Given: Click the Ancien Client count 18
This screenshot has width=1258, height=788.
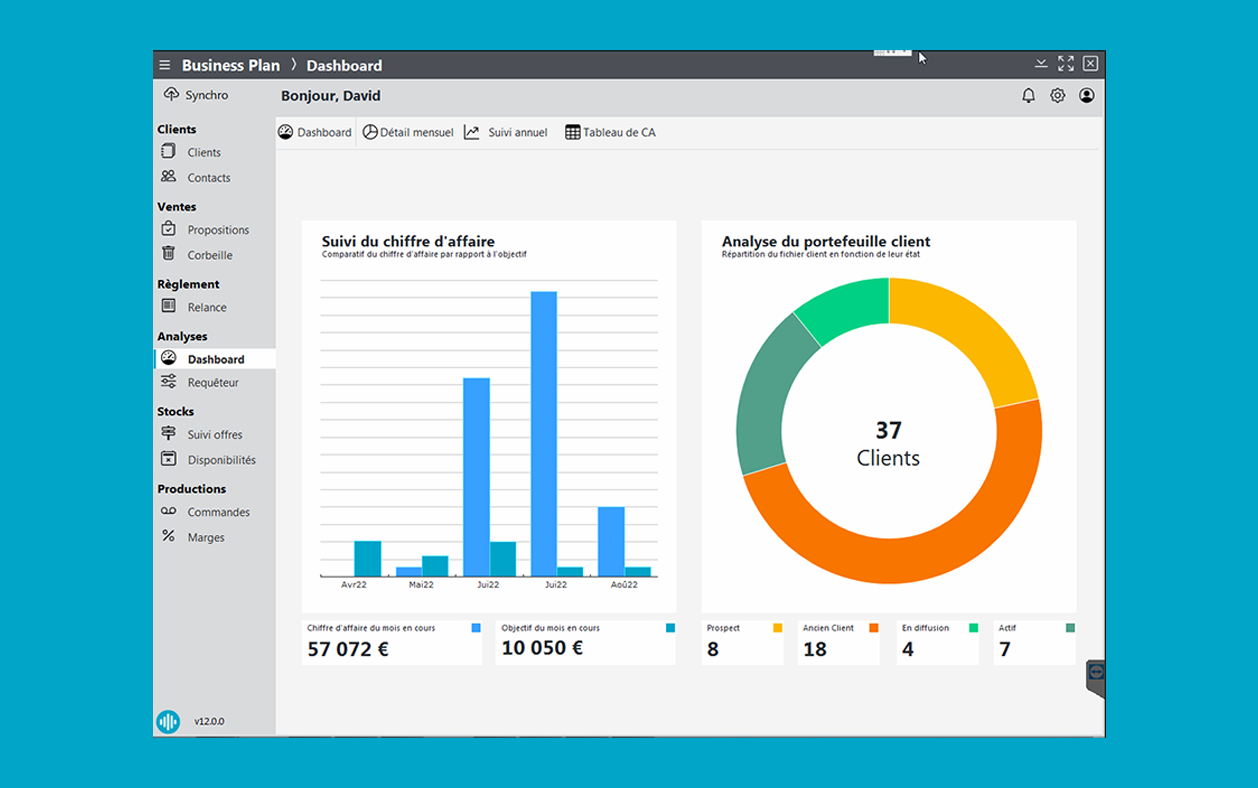Looking at the screenshot, I should (815, 649).
